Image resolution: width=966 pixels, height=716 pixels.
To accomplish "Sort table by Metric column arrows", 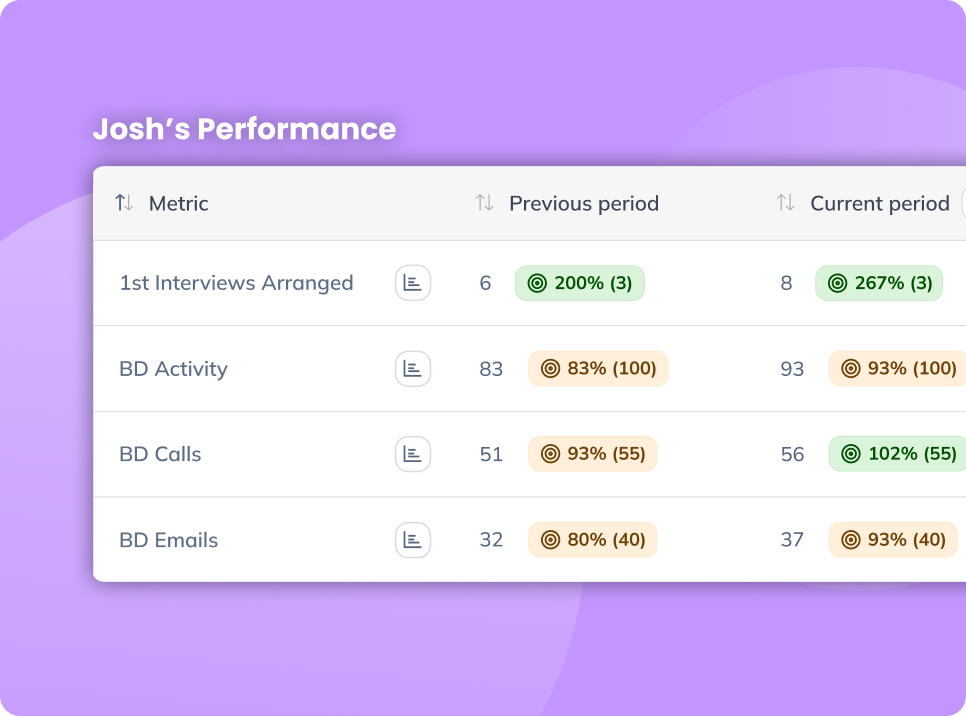I will (124, 202).
